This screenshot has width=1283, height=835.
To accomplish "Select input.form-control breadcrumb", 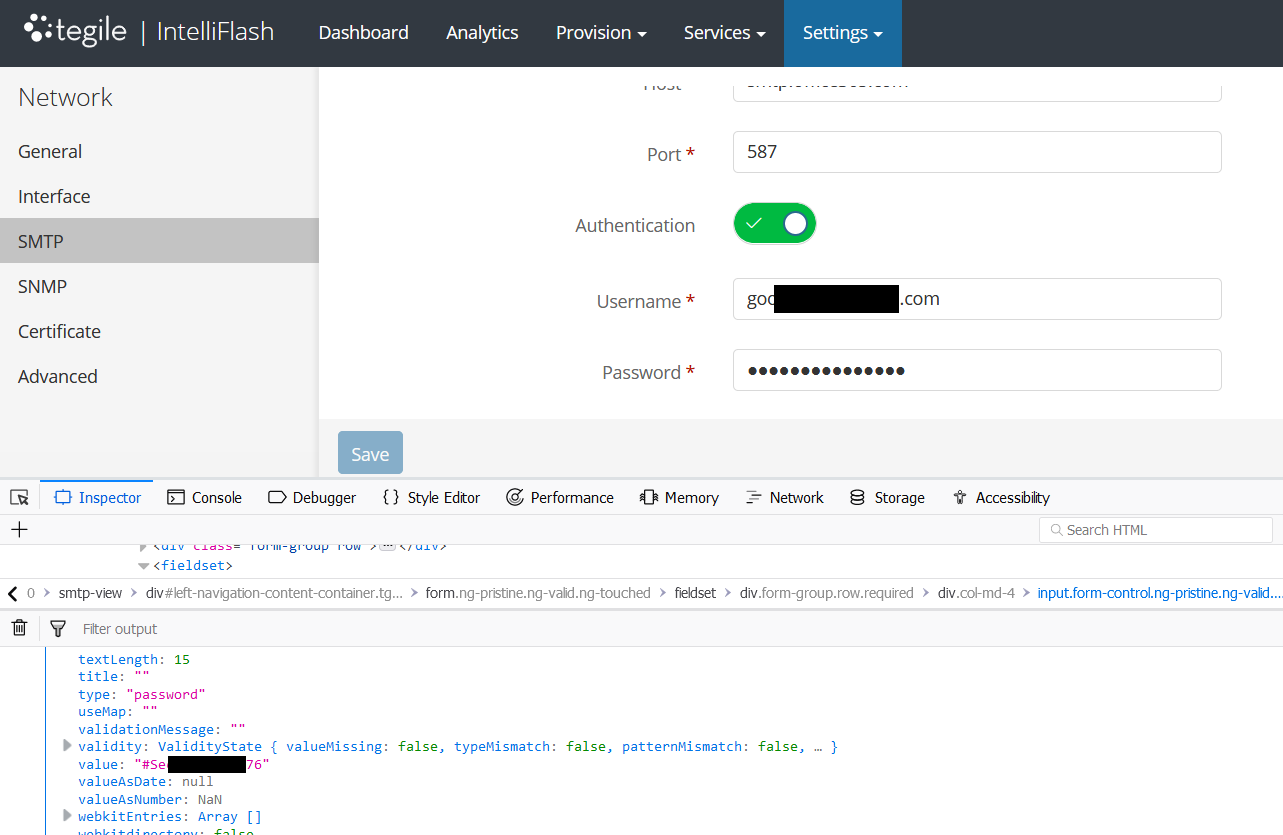I will (1159, 593).
